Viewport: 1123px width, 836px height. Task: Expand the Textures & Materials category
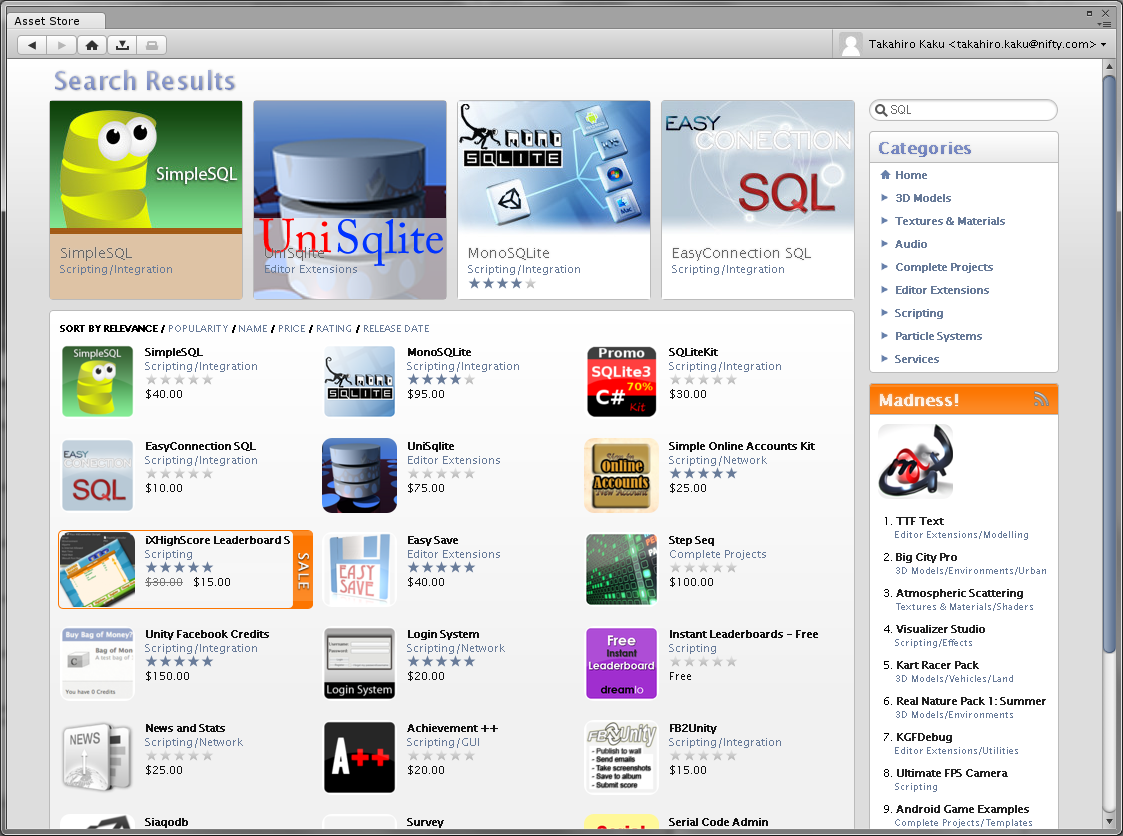pos(950,221)
